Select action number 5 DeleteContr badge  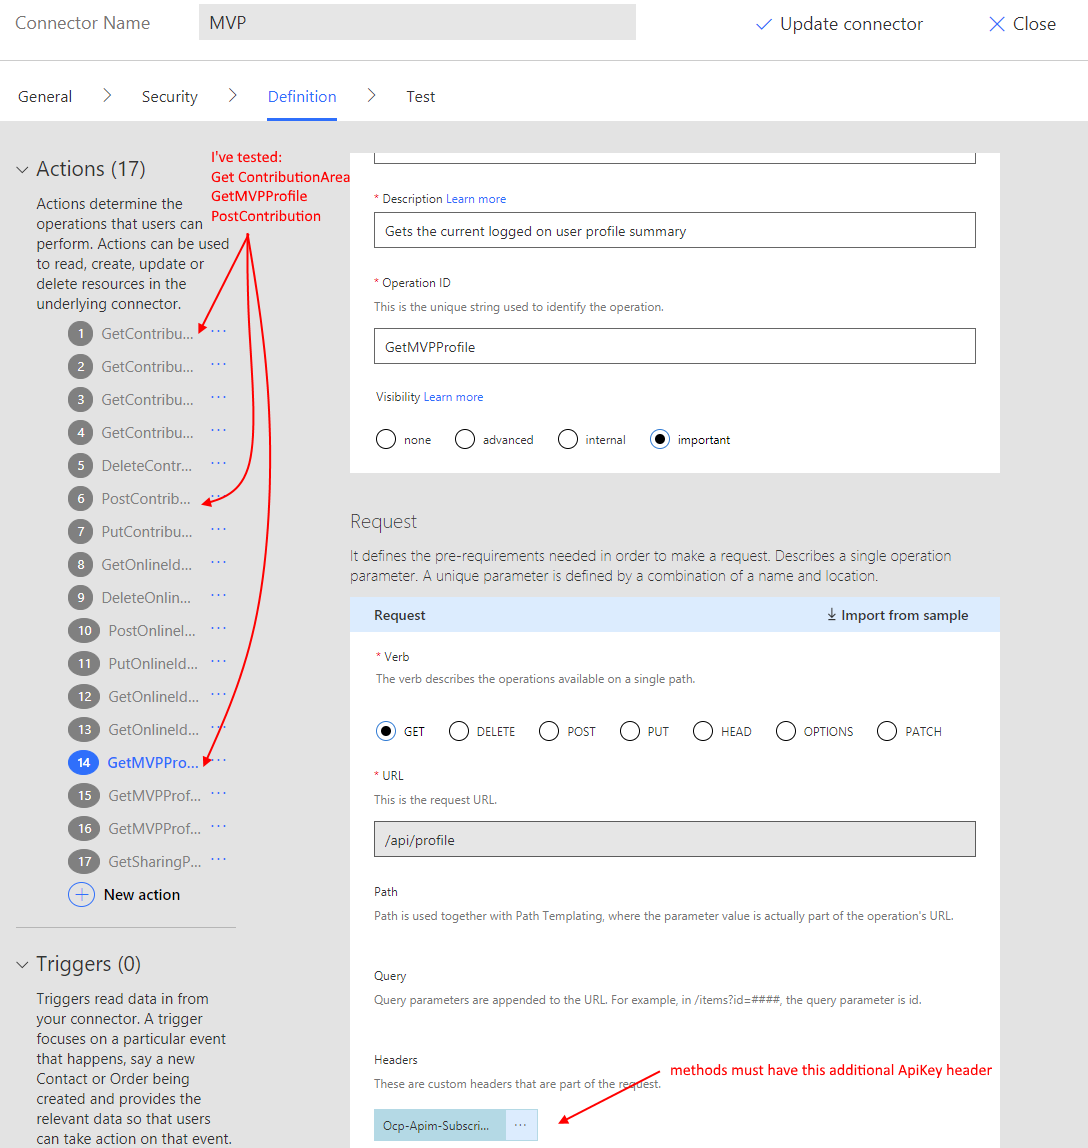(x=81, y=465)
